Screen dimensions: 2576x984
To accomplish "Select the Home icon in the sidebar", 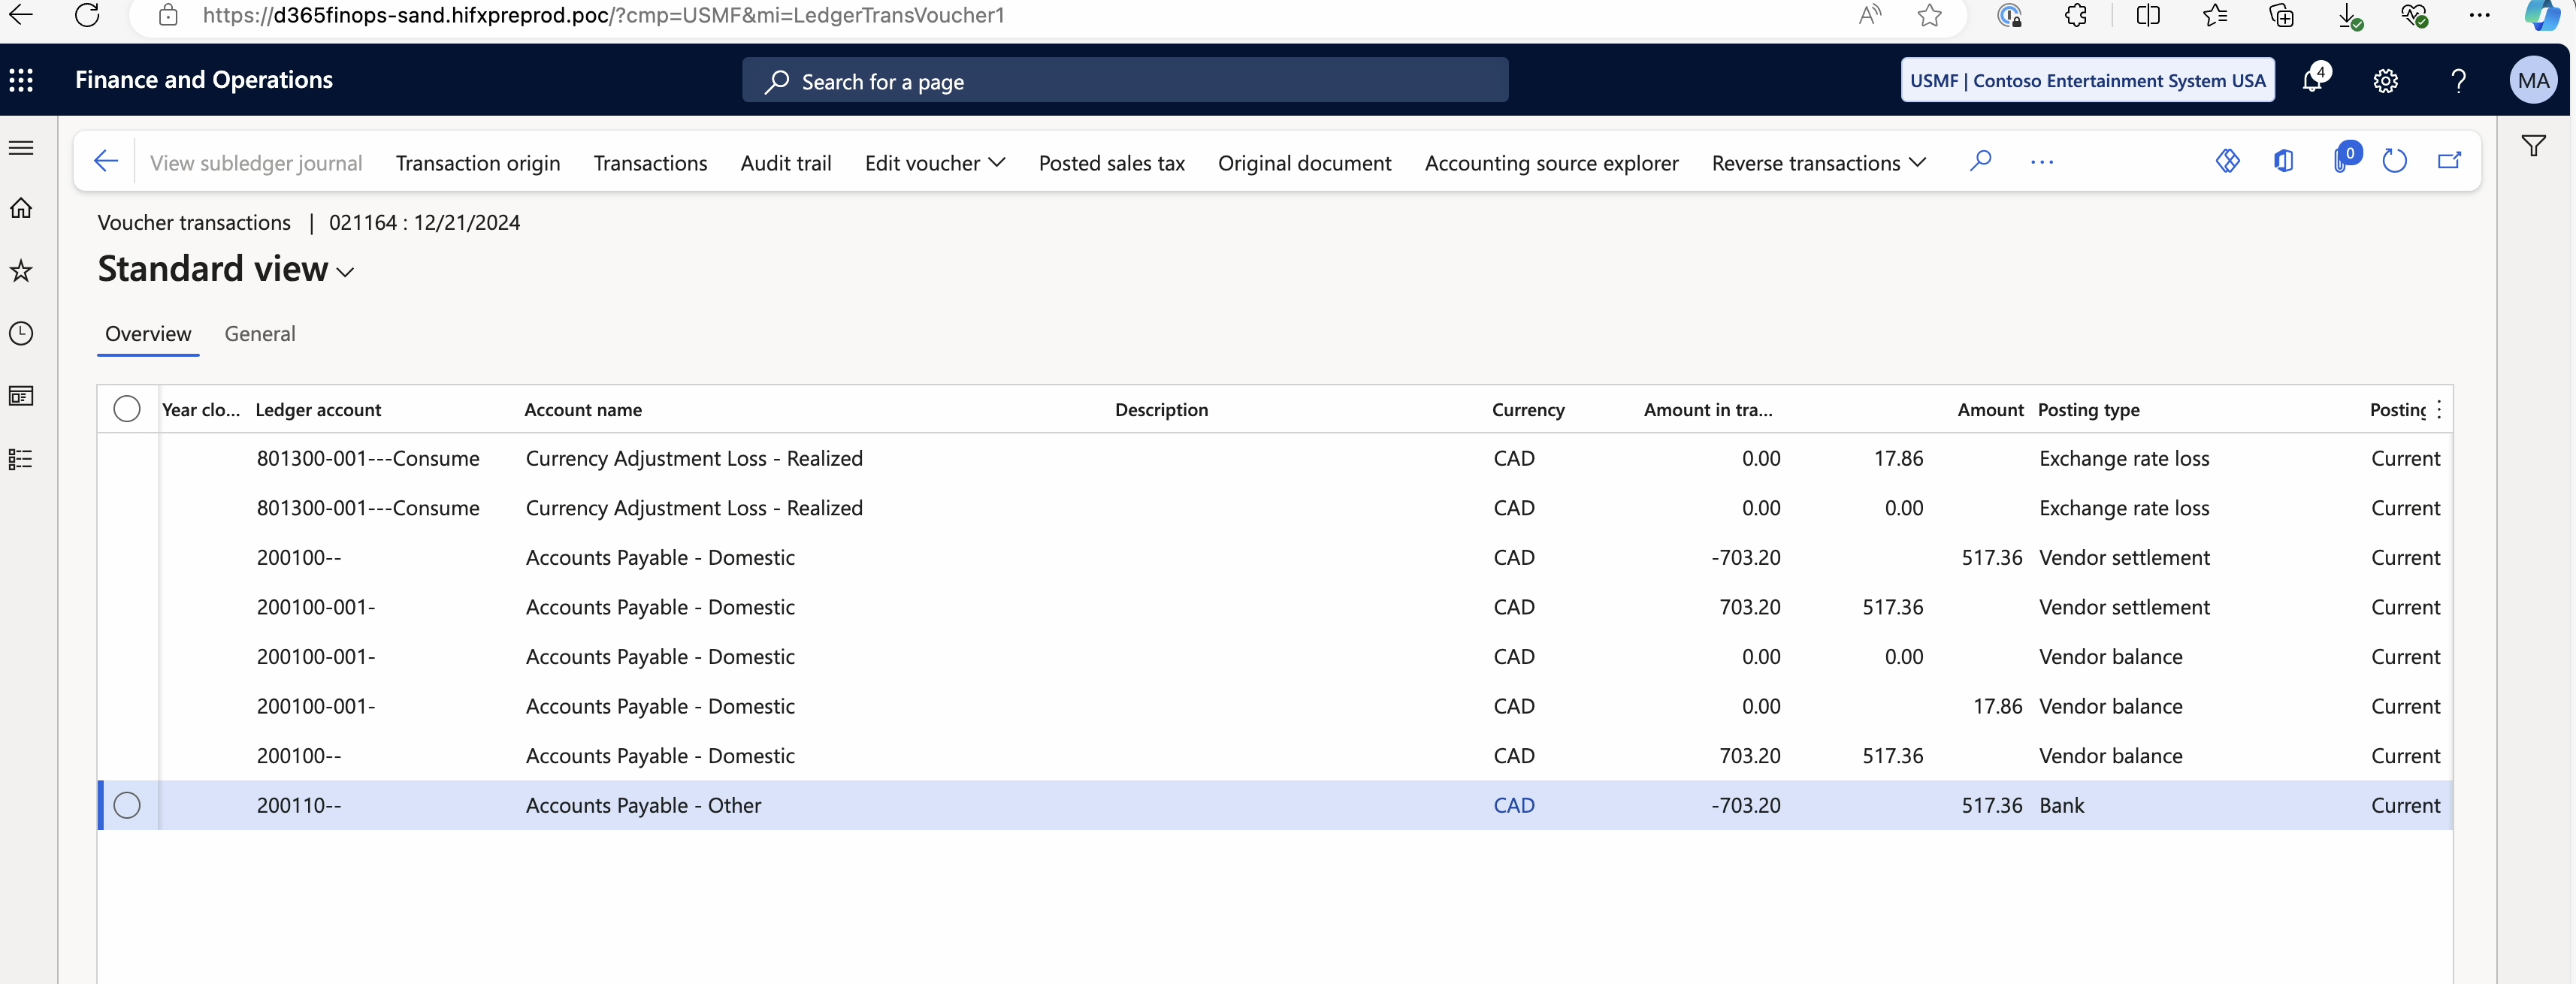I will tap(21, 209).
